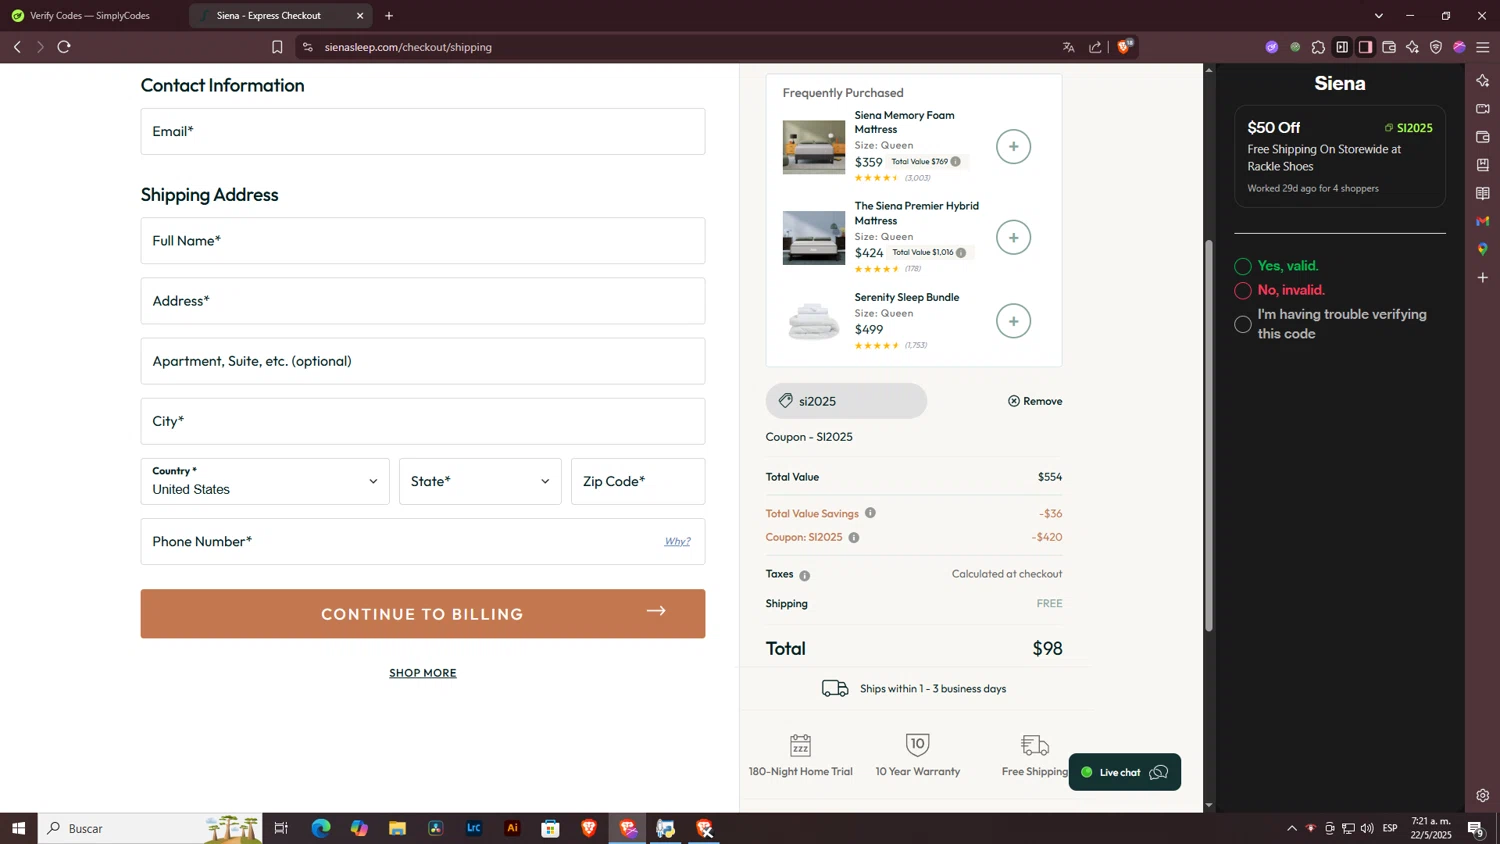
Task: Open the Live chat button
Action: click(1125, 772)
